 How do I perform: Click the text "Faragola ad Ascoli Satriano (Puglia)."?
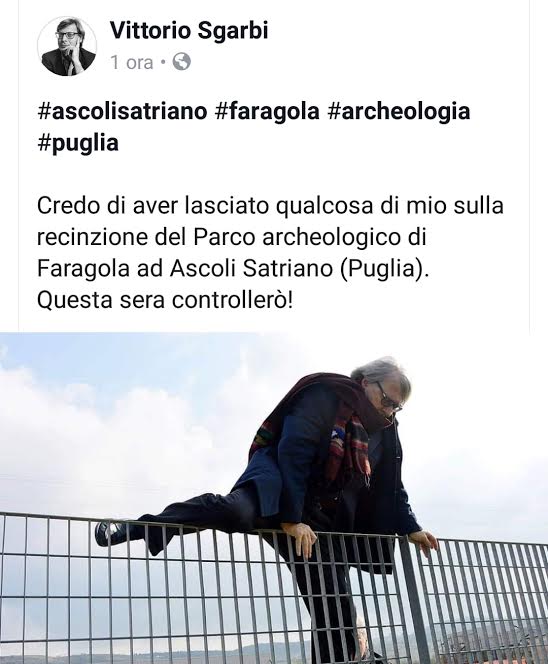(x=233, y=268)
